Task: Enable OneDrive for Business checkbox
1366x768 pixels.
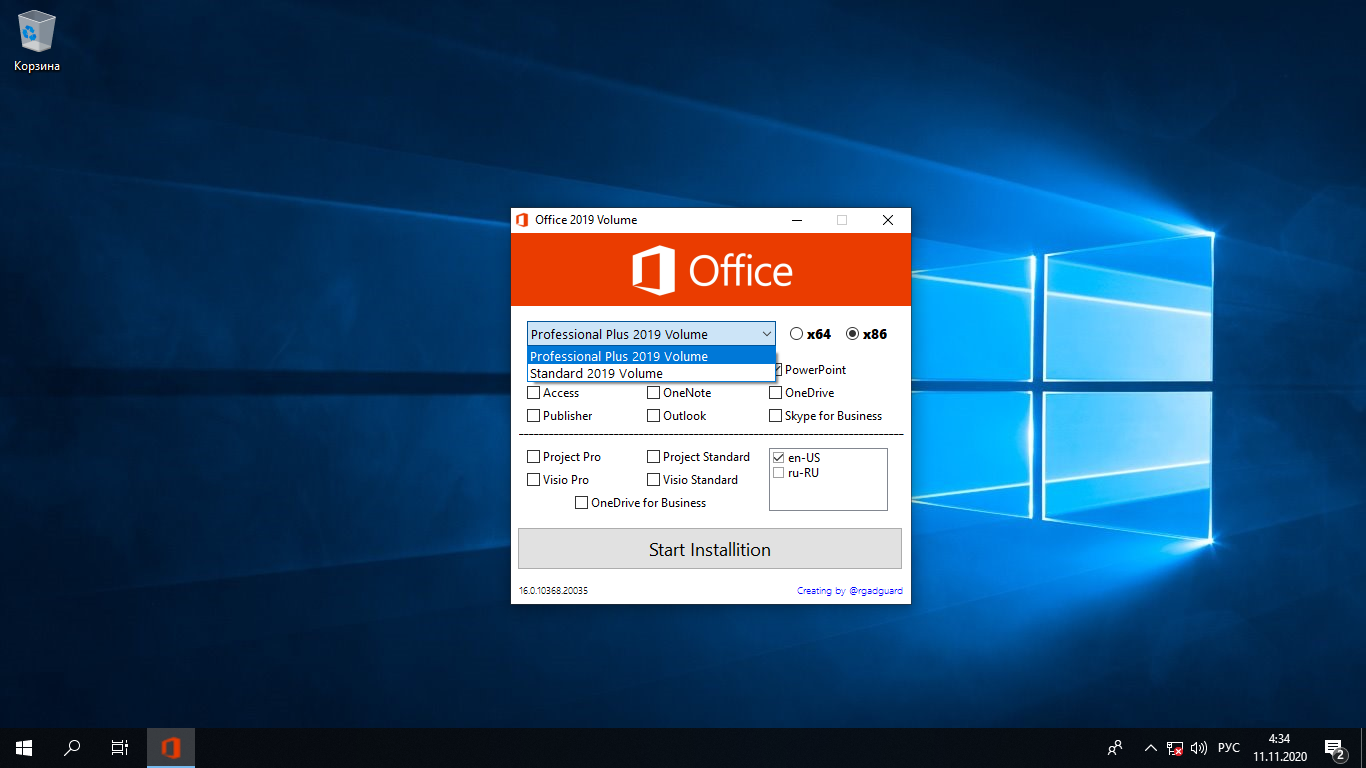Action: 581,503
